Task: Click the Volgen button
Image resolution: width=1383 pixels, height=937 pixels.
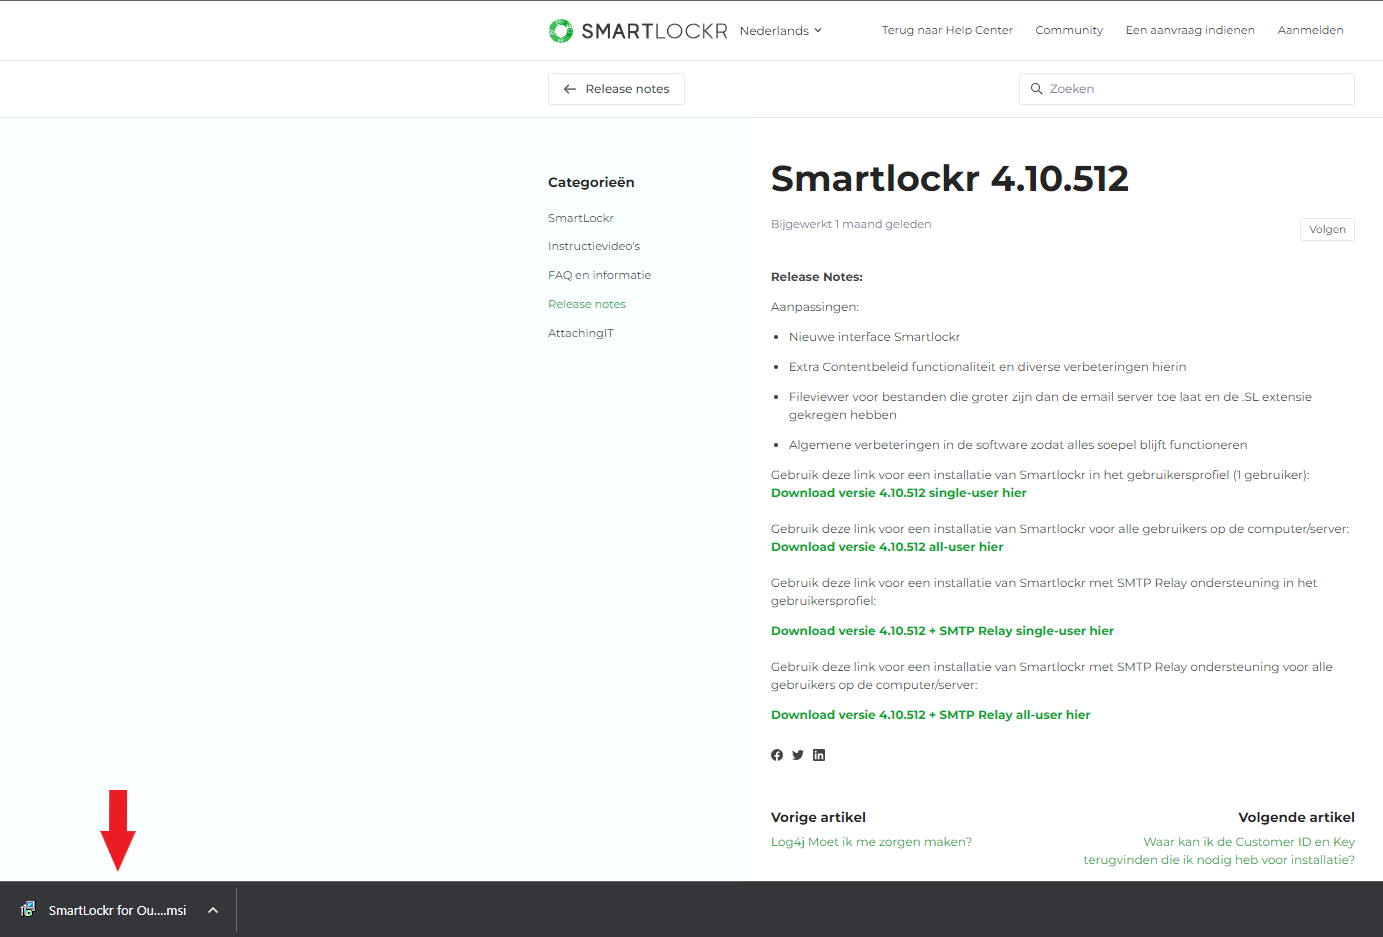Action: point(1327,229)
